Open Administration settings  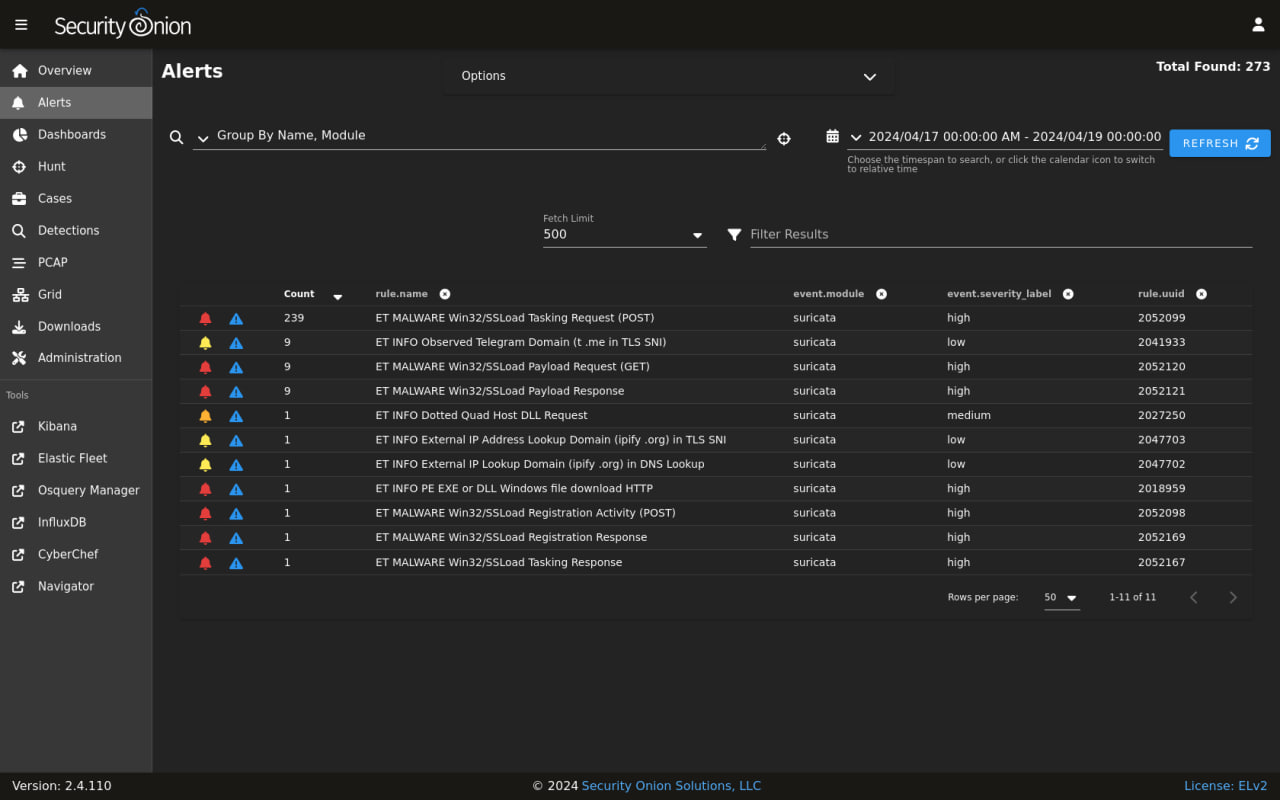coord(76,358)
